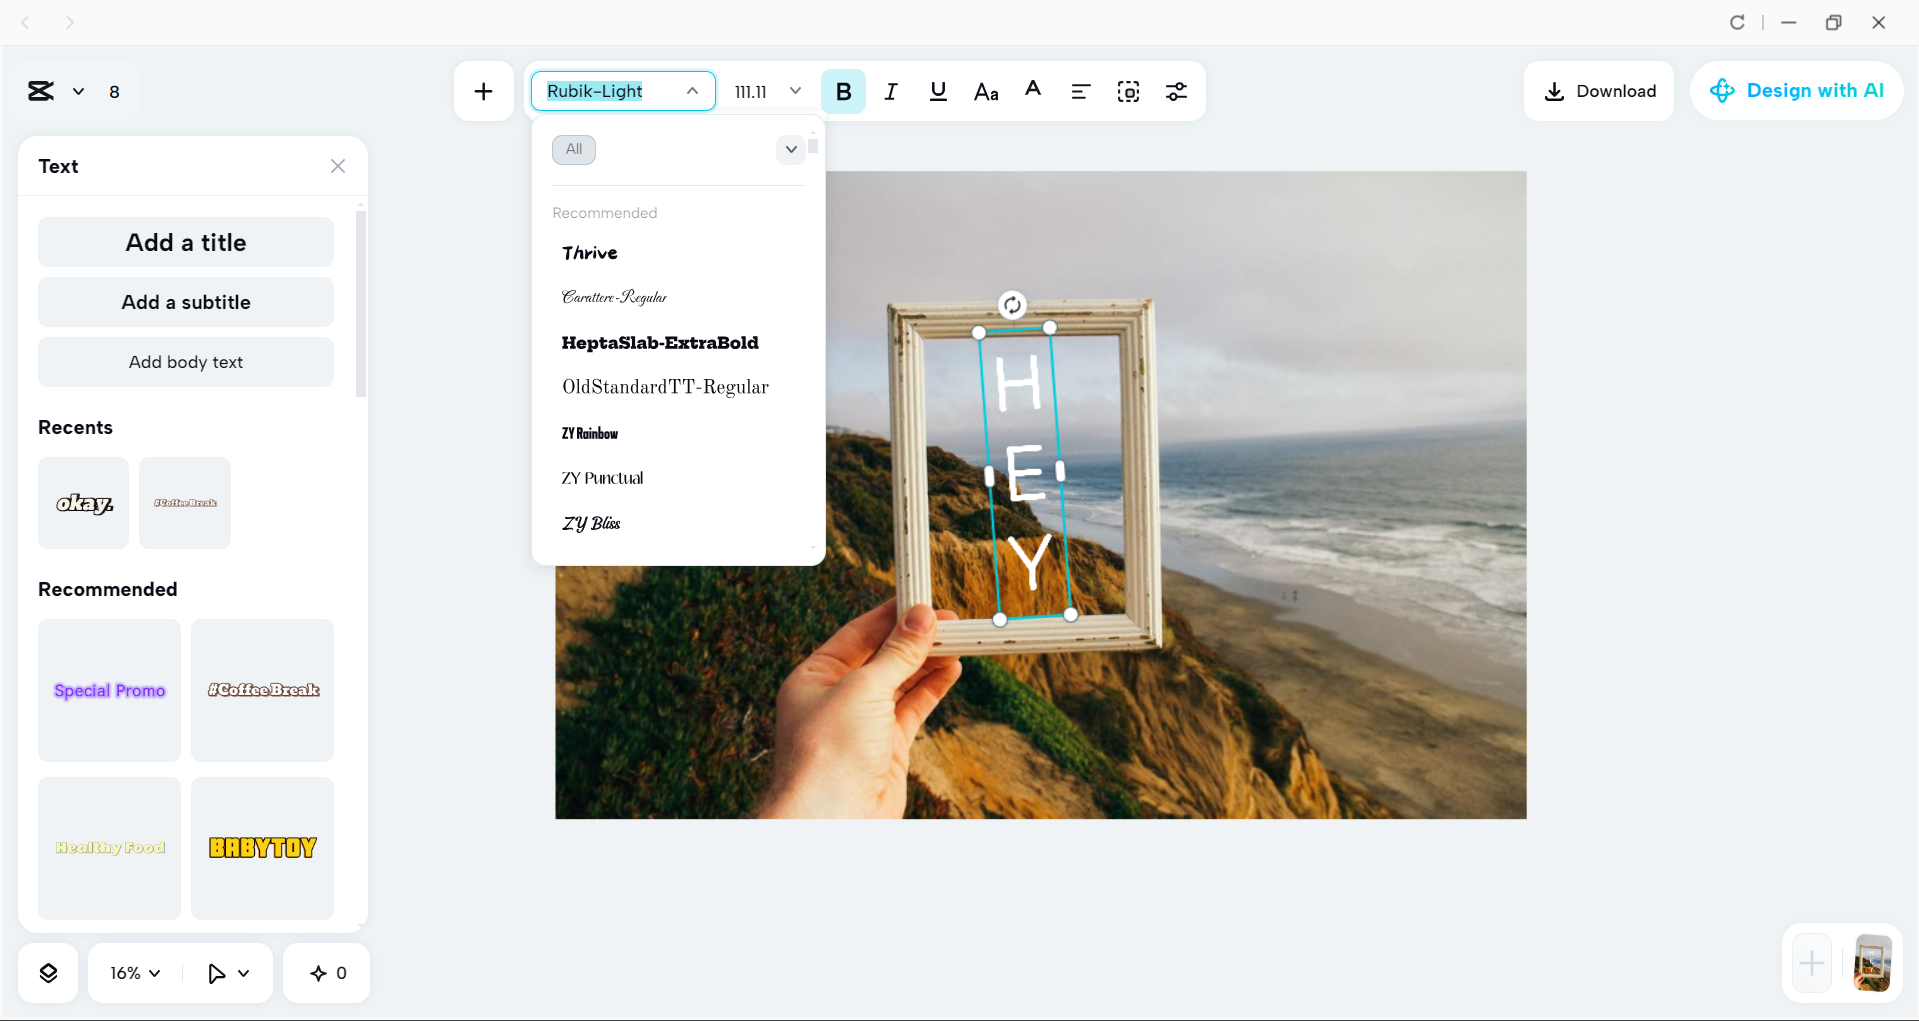Click the selection frame icon in toolbar
1919x1021 pixels.
click(1128, 91)
